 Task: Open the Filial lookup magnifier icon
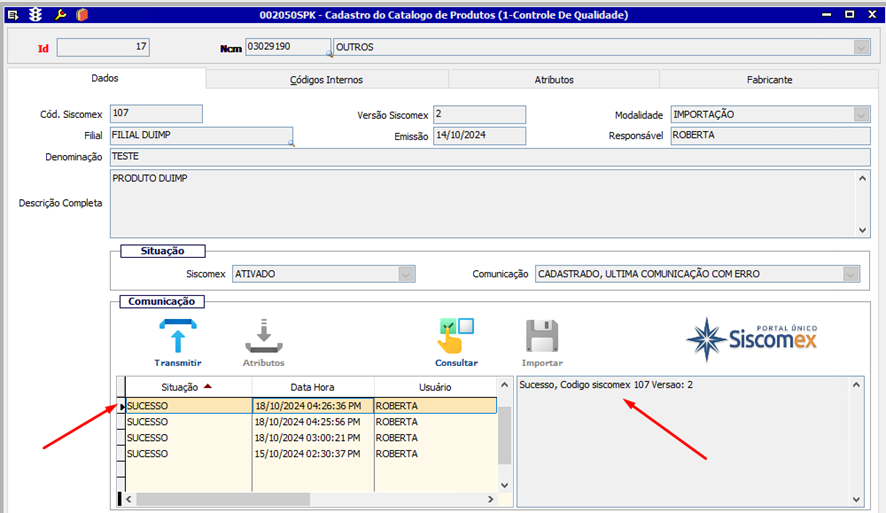(x=291, y=144)
